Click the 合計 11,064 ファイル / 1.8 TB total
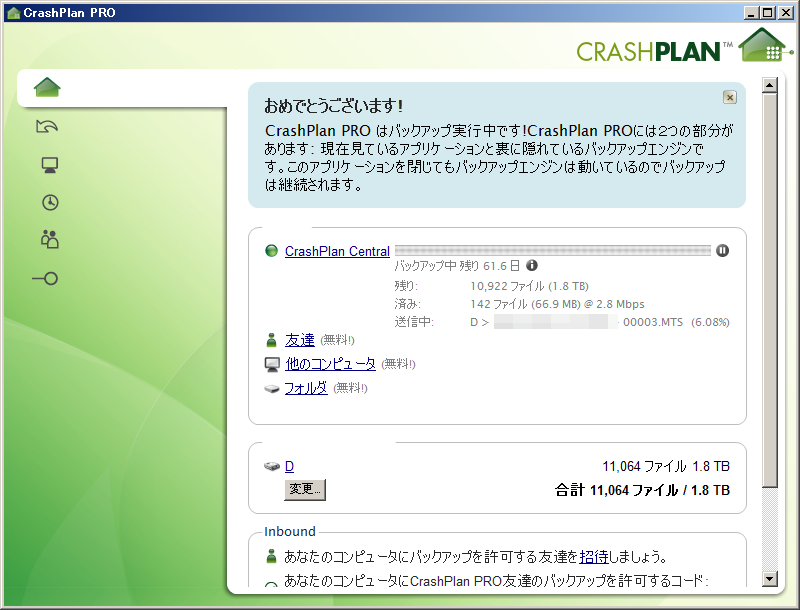Screen dimensions: 800x610 pyautogui.click(x=642, y=490)
